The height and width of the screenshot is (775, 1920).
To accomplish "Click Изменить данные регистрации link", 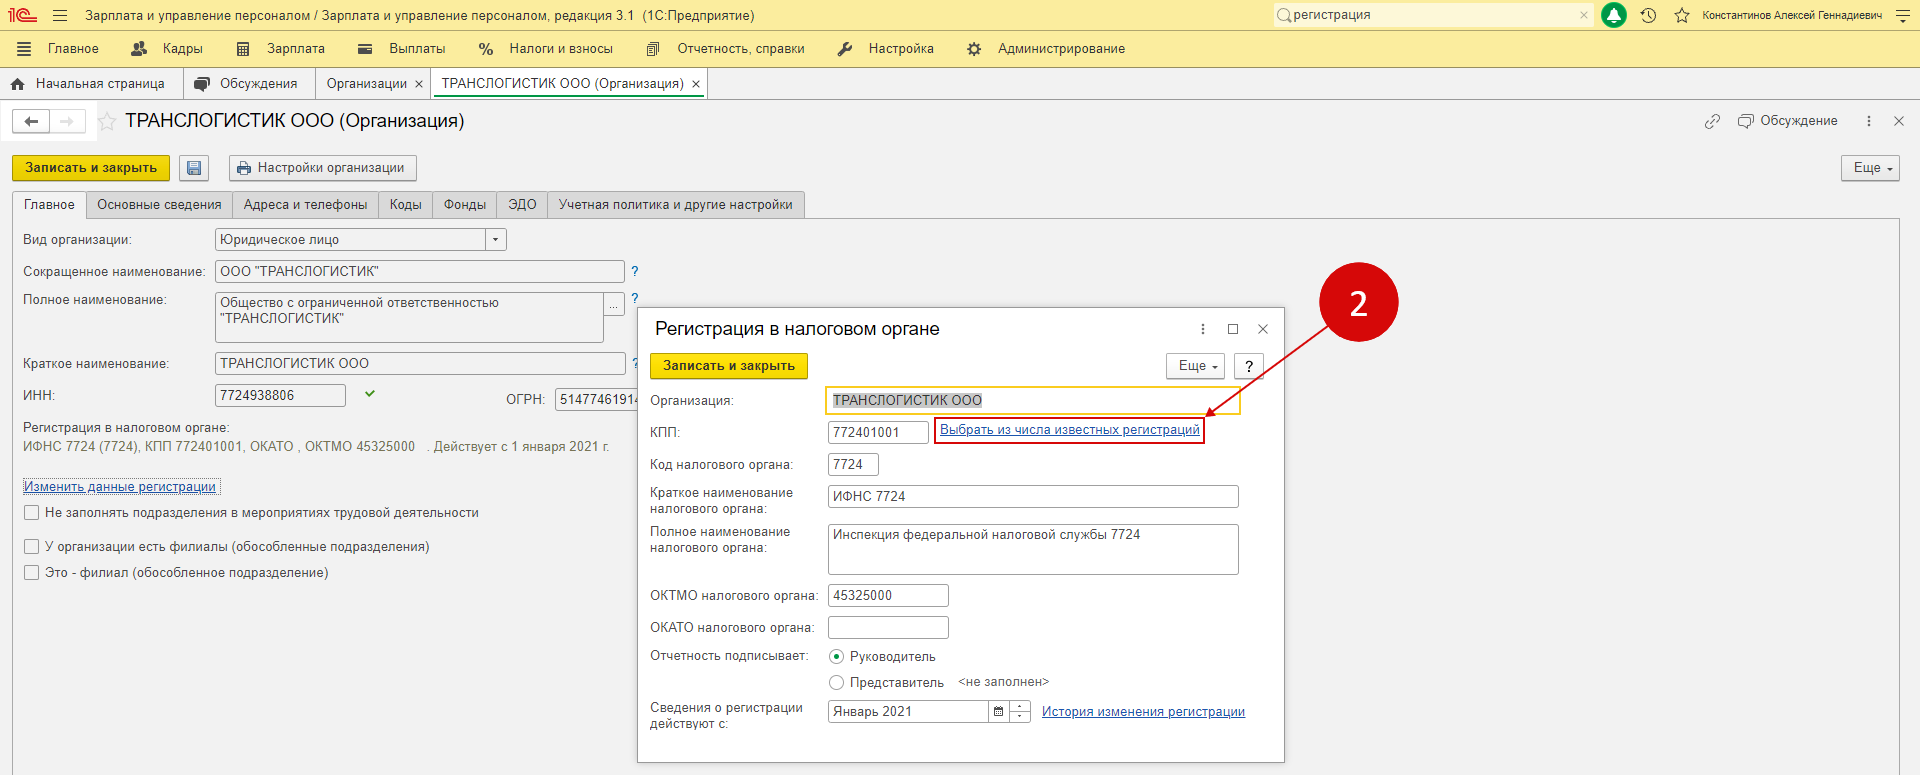I will click(x=120, y=487).
